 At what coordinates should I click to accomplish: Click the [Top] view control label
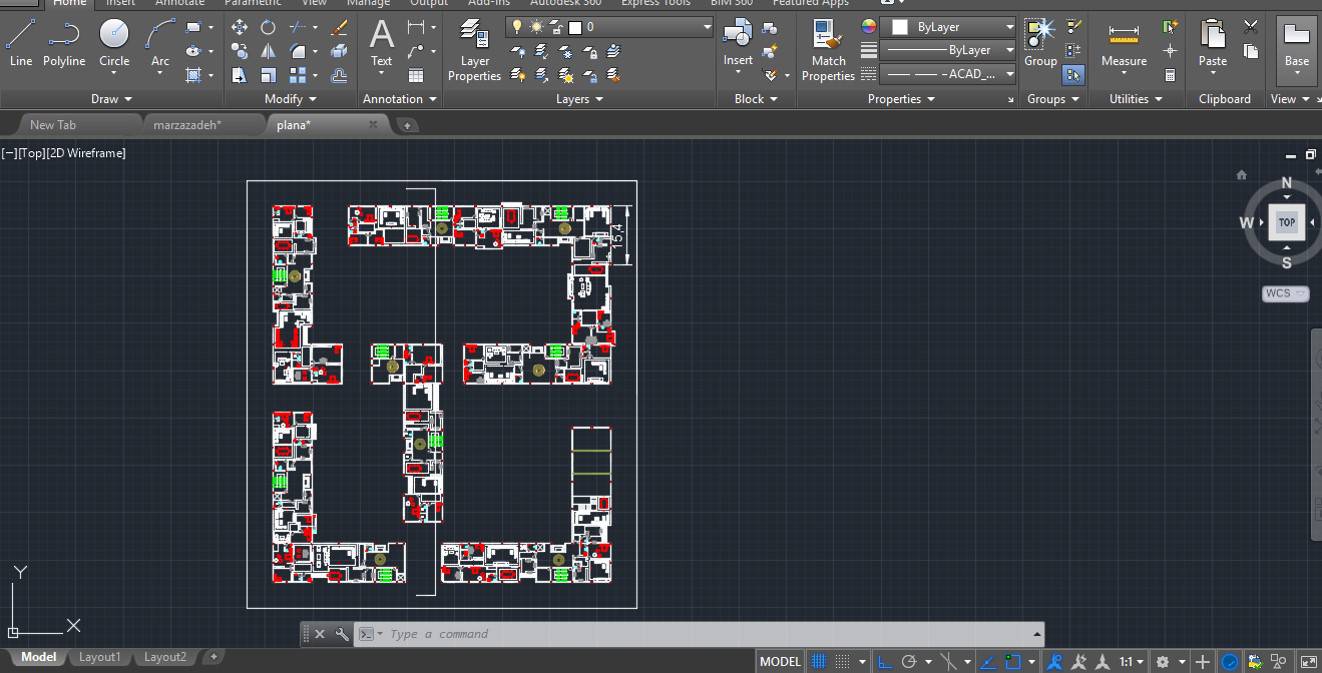[32, 153]
